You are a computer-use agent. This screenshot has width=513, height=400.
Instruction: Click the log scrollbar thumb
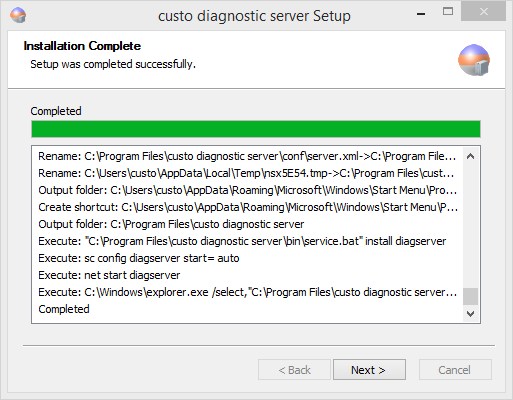click(470, 296)
